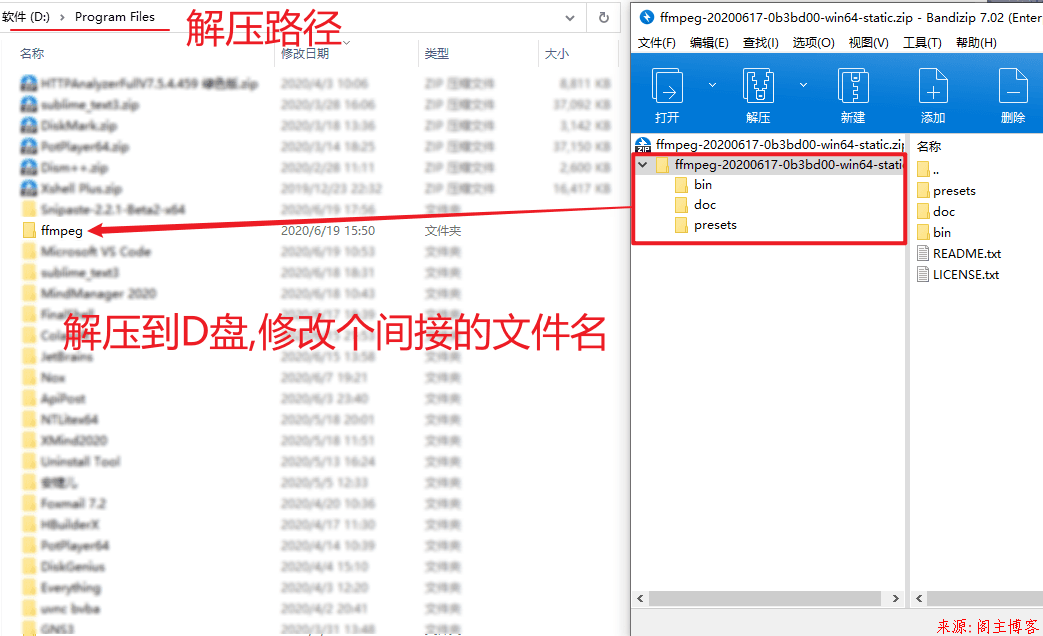This screenshot has height=636, width=1043.
Task: Sort Explorer by 类型 column header
Action: point(437,53)
